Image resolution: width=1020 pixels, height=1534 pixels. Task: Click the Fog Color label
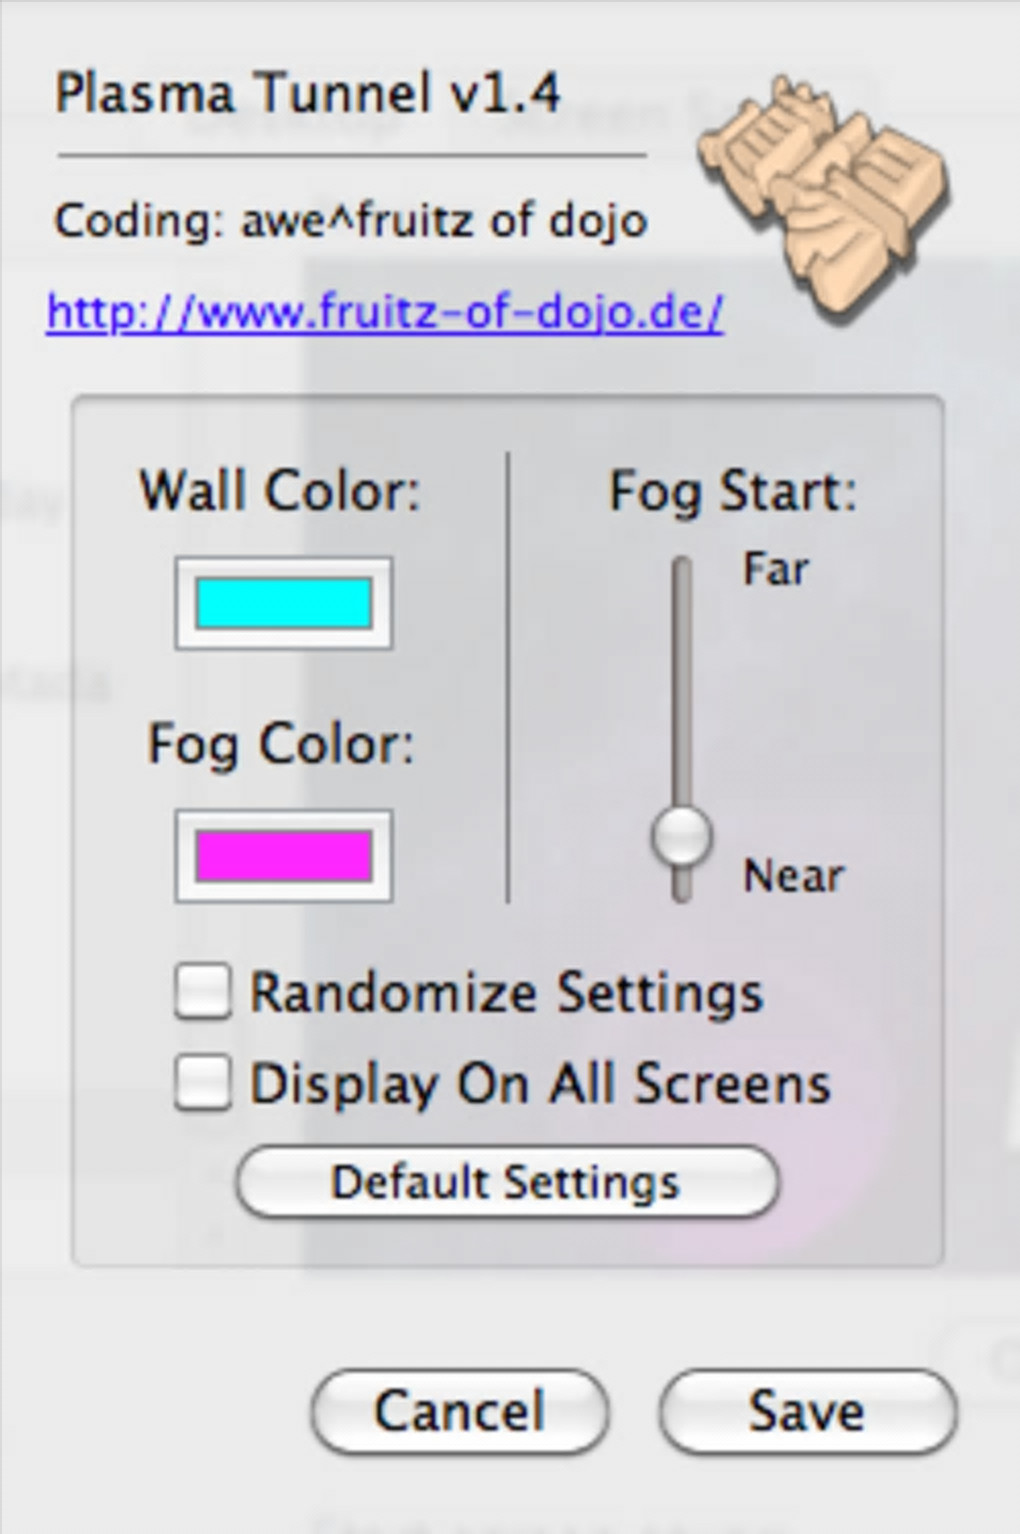(280, 744)
